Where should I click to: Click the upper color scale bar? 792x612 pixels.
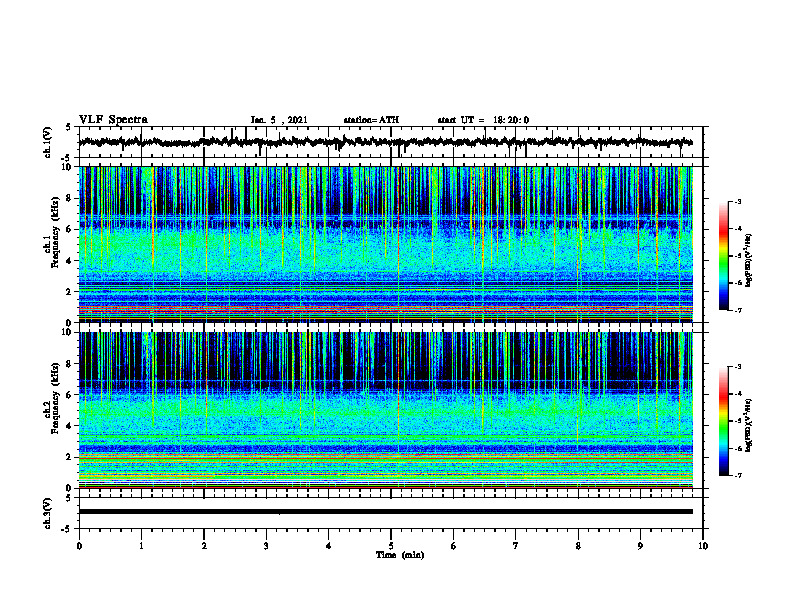723,256
